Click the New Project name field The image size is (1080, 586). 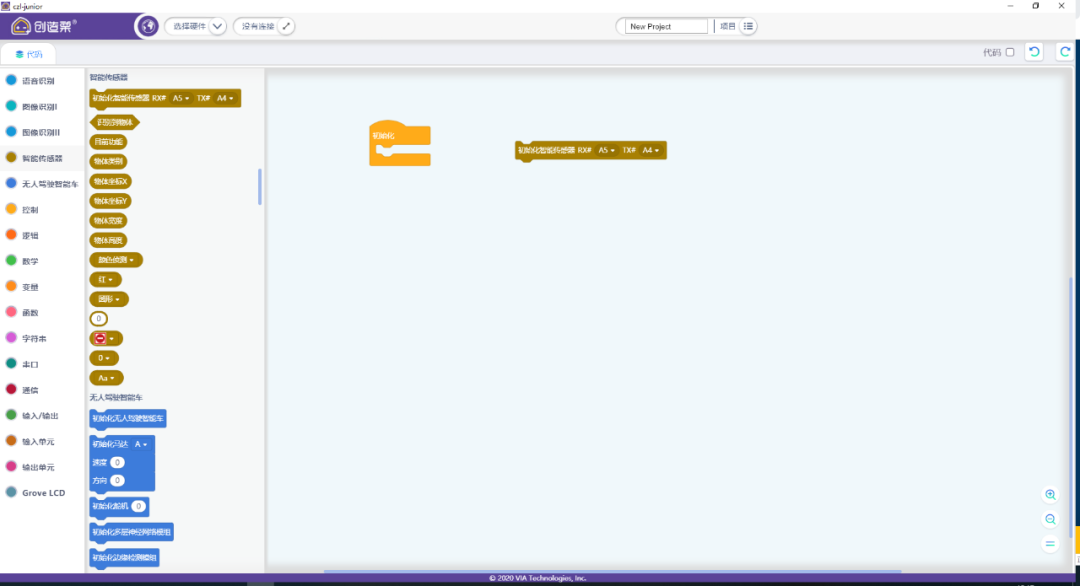click(665, 26)
